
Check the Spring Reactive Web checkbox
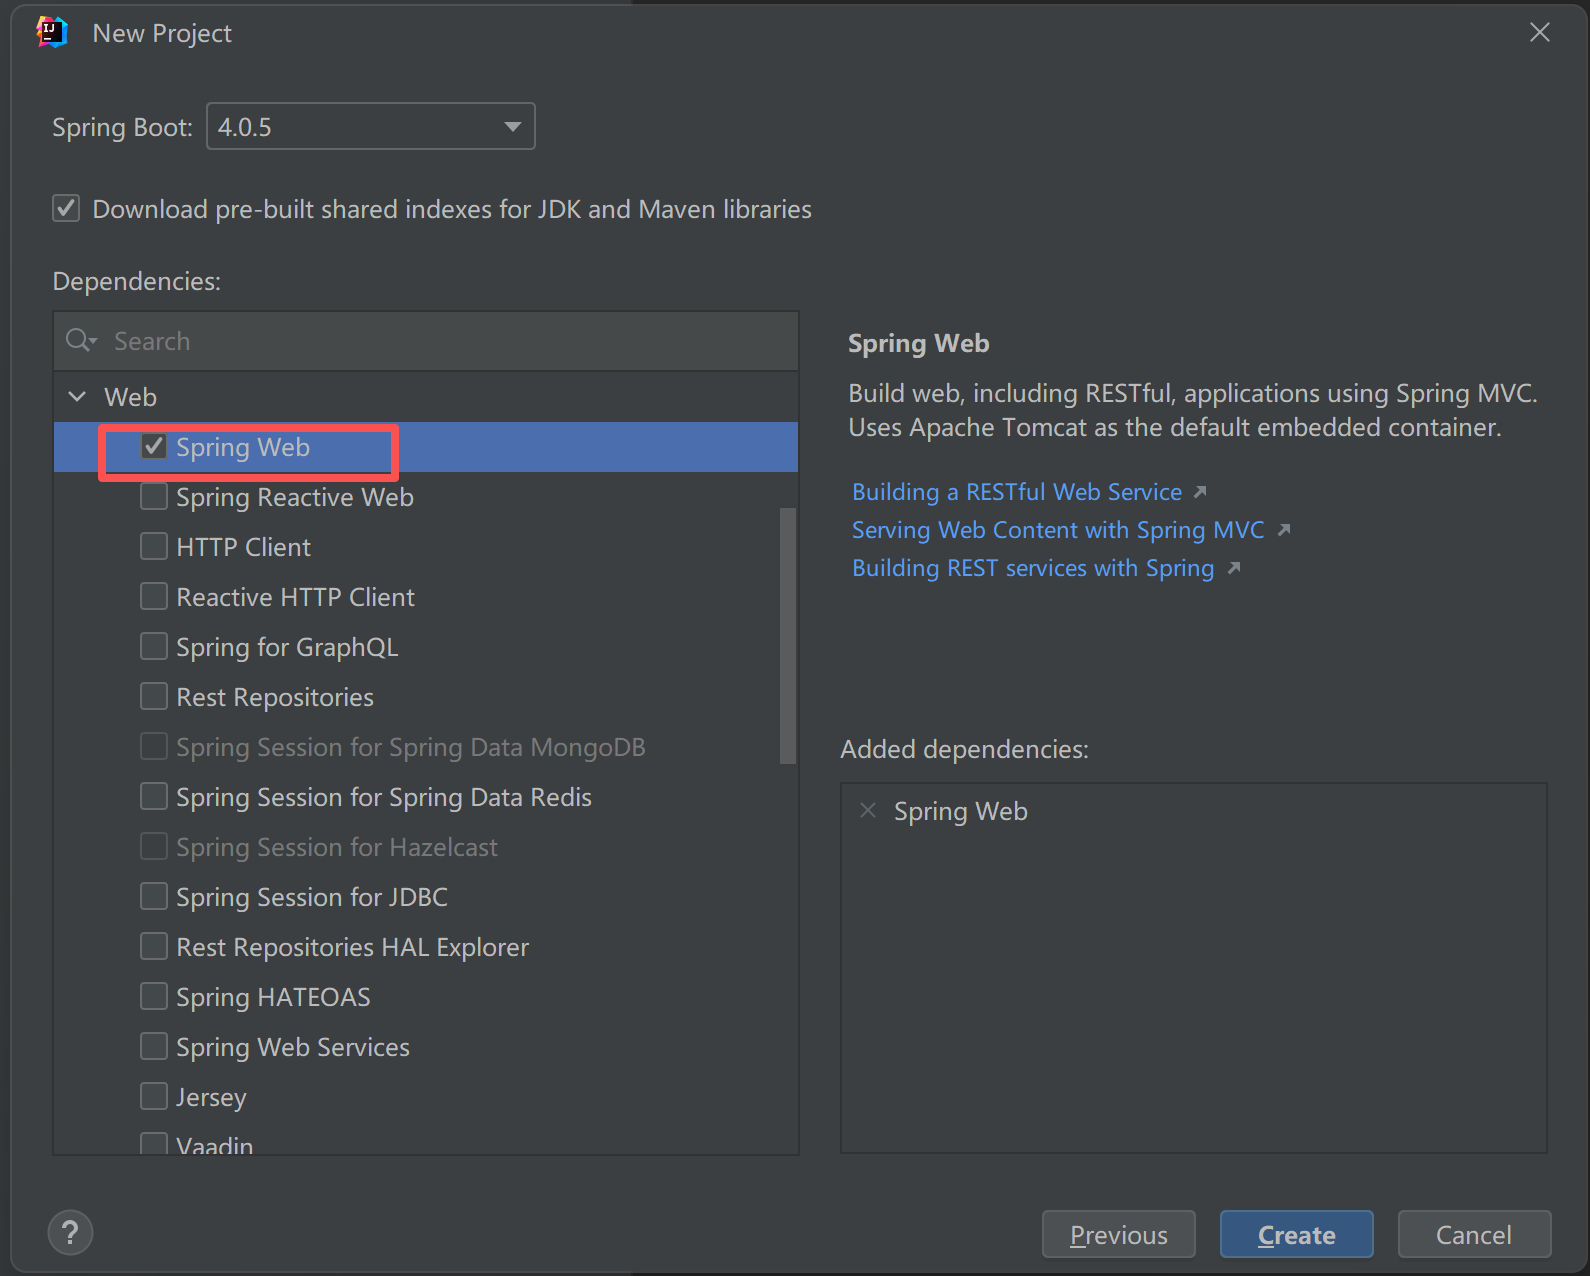[x=154, y=496]
